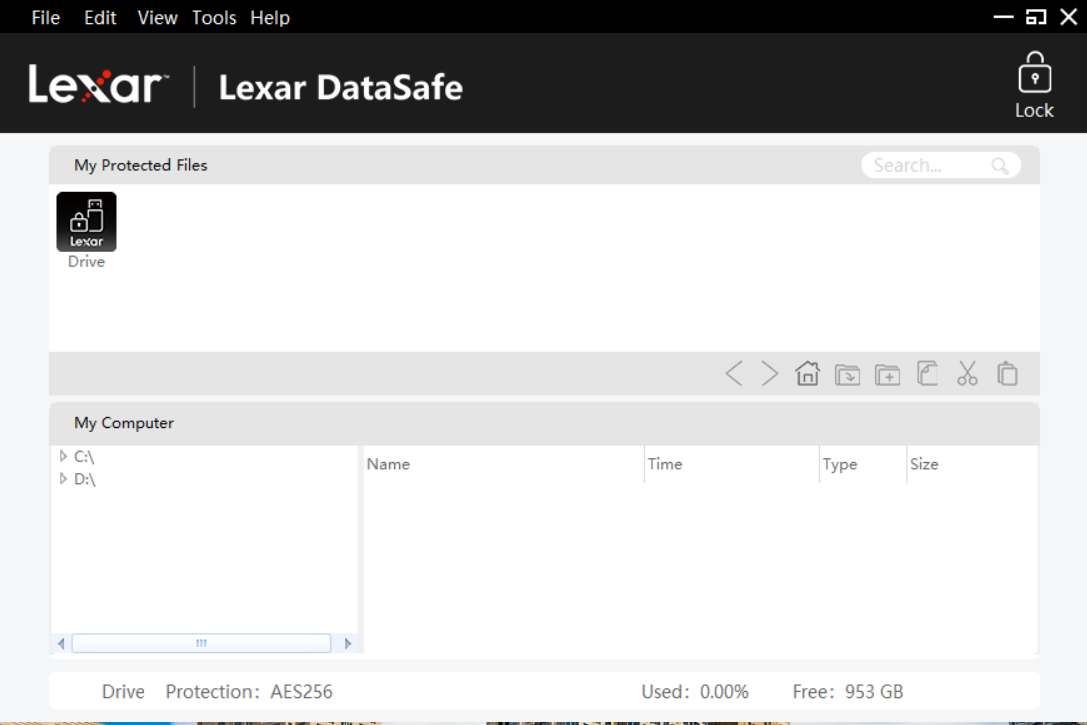Viewport: 1087px width, 725px height.
Task: Click the Copy file icon
Action: click(927, 374)
